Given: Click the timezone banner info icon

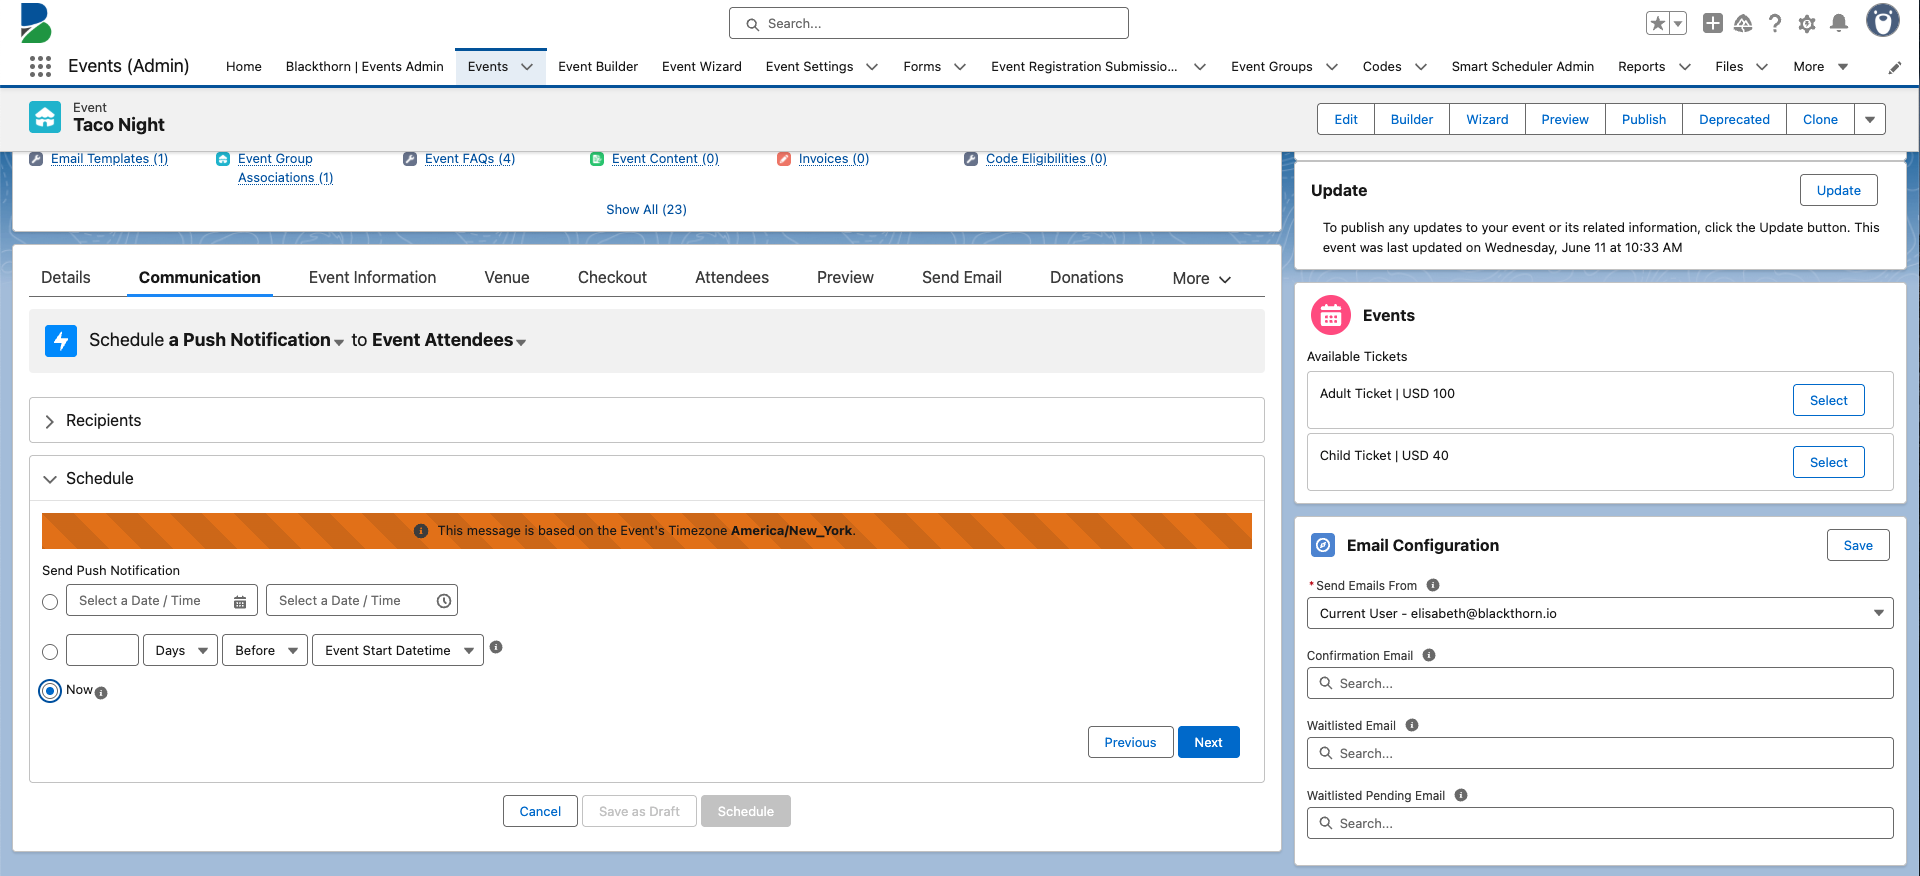Looking at the screenshot, I should click(421, 531).
